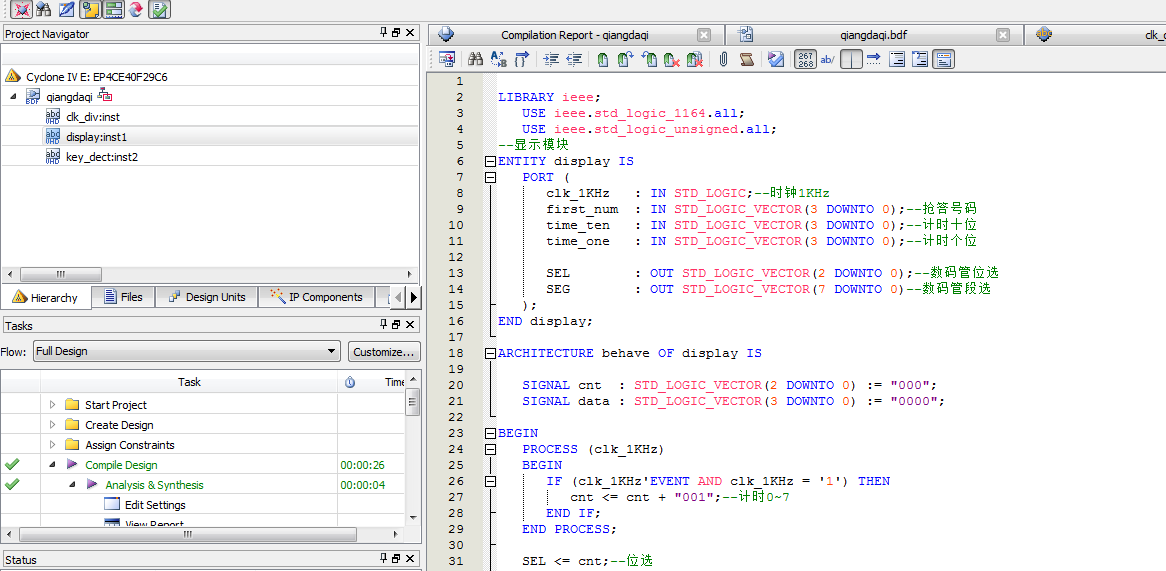Click the binoculars Find icon in editor toolbar
This screenshot has width=1166, height=571.
[476, 60]
